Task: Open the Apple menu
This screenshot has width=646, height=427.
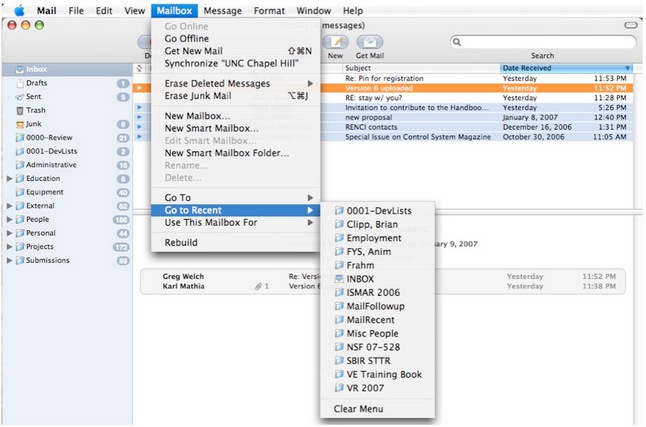Action: pos(18,10)
